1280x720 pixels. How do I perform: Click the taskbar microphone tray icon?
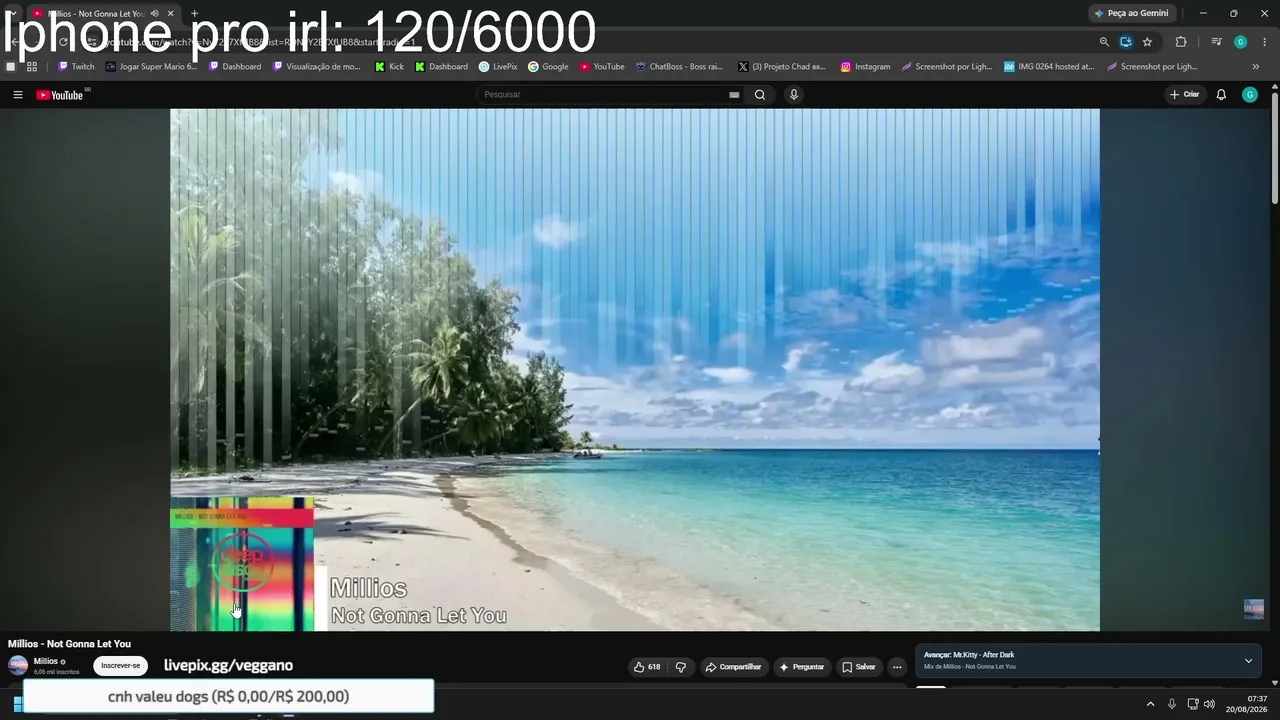[1171, 704]
